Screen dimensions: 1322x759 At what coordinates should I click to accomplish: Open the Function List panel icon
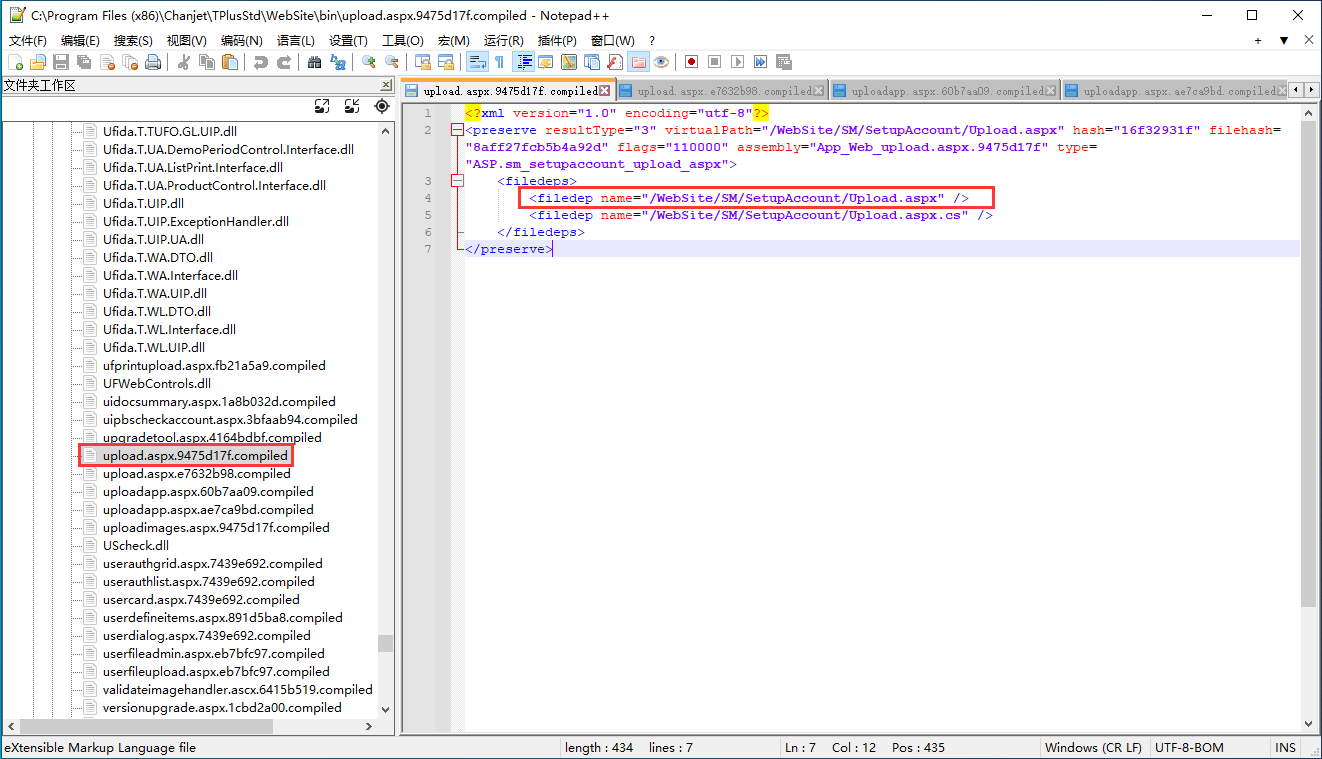[615, 62]
